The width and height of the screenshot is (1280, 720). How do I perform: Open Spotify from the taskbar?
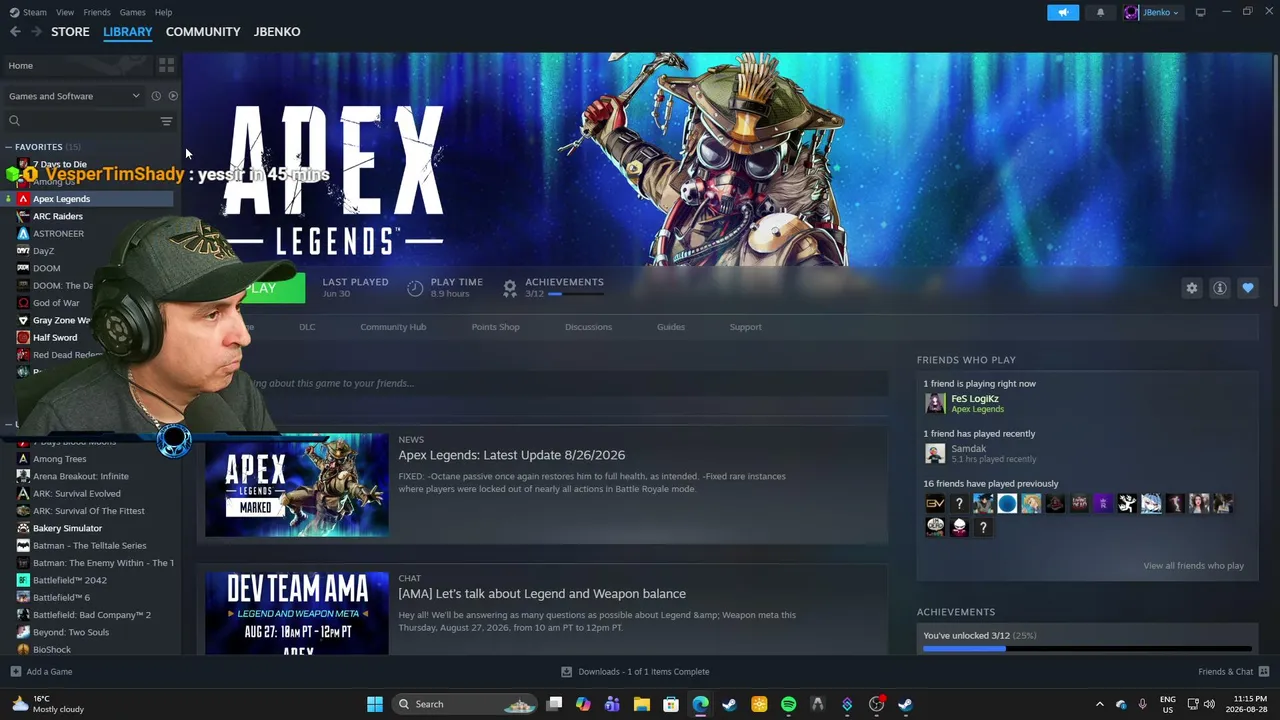pyautogui.click(x=788, y=704)
